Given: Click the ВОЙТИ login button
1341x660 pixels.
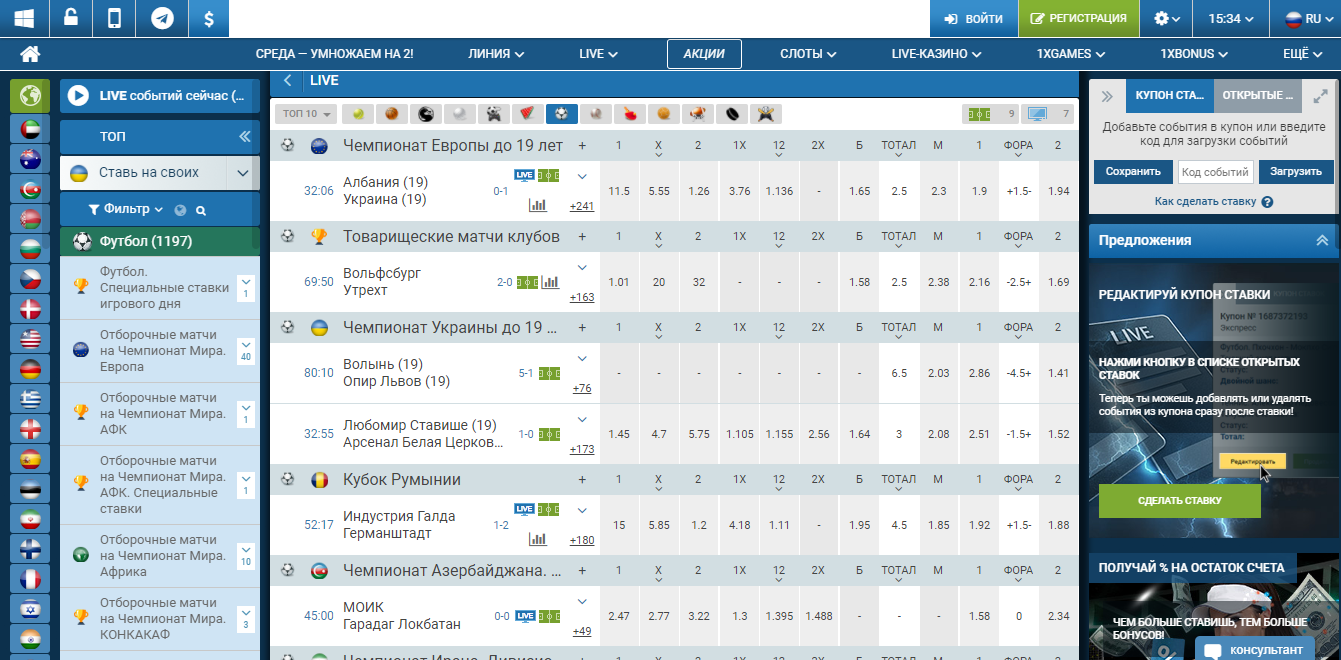Looking at the screenshot, I should [974, 18].
